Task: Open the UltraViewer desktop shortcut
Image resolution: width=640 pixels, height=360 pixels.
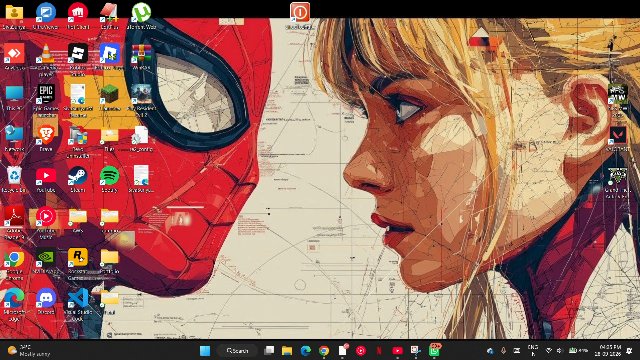Action: (x=46, y=13)
